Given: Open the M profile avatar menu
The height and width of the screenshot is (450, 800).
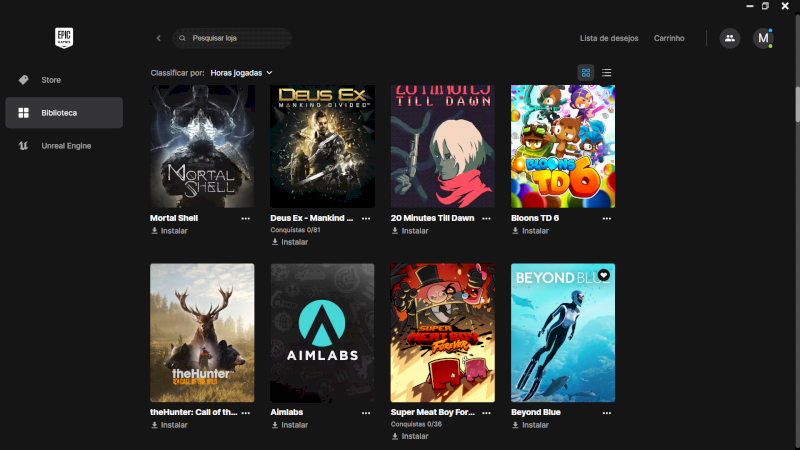Looking at the screenshot, I should pos(763,38).
